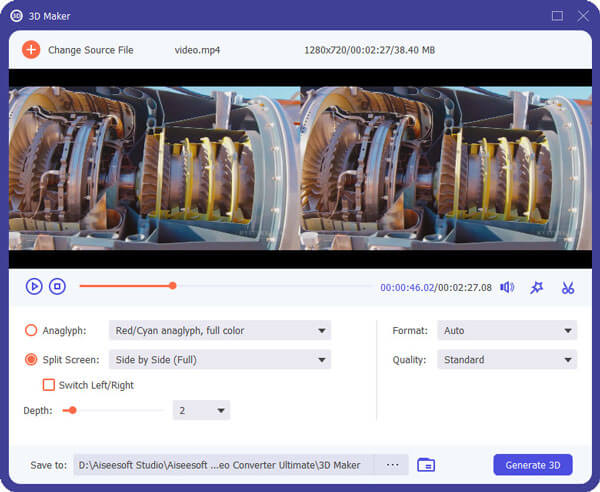Maximize the 3D Maker window

pos(557,16)
